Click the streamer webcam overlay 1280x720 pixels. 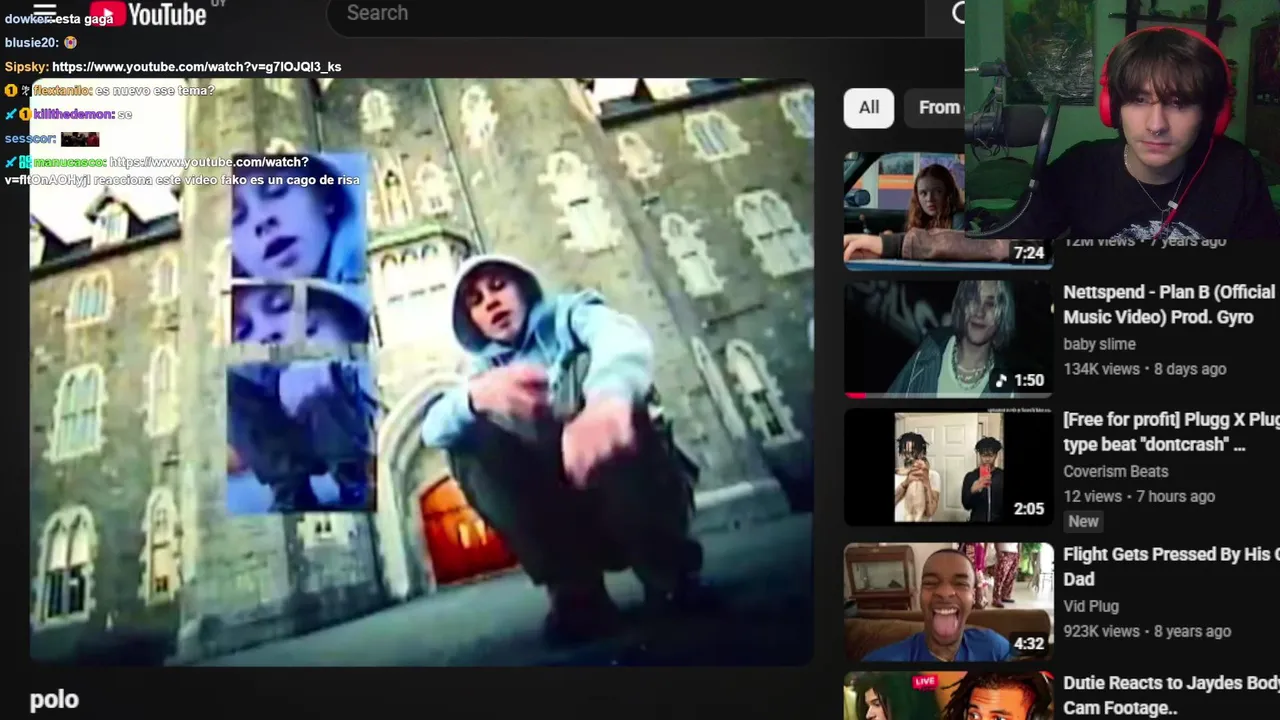[x=1122, y=120]
